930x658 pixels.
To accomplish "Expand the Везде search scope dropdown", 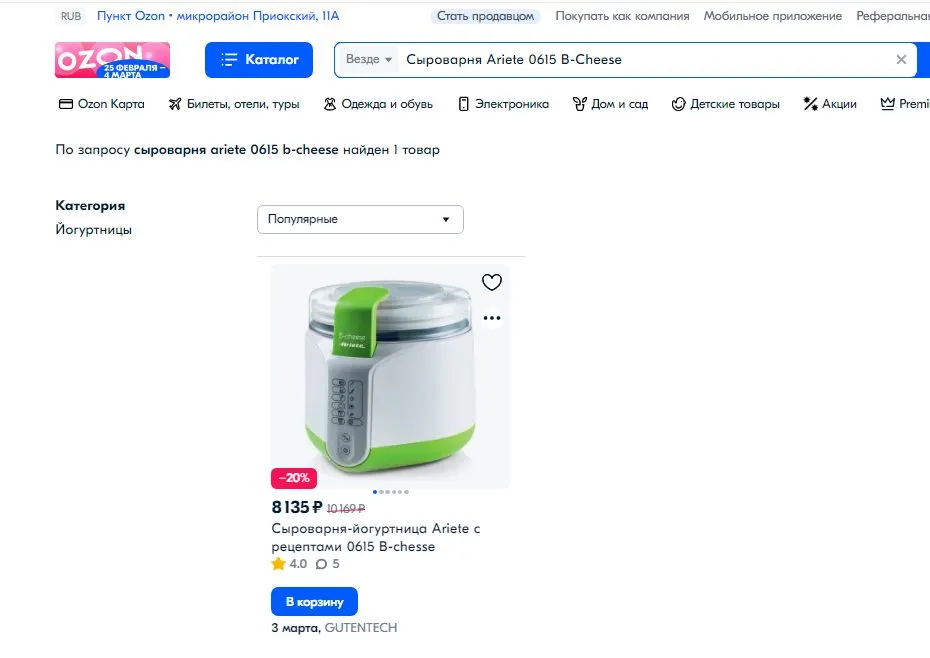I will click(x=369, y=60).
